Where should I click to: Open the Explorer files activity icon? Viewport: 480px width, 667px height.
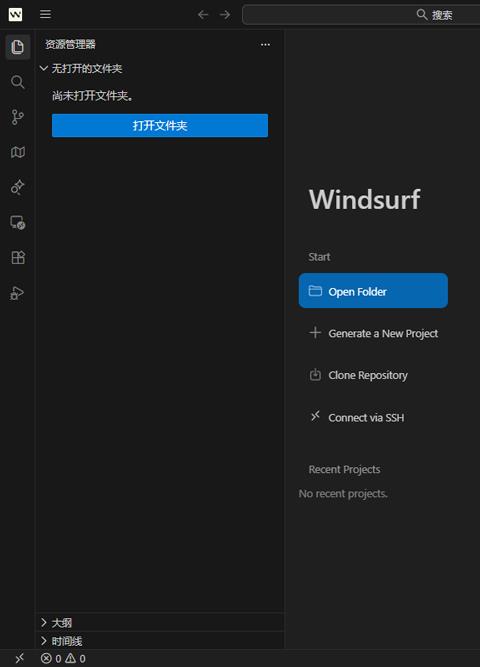pyautogui.click(x=17, y=47)
